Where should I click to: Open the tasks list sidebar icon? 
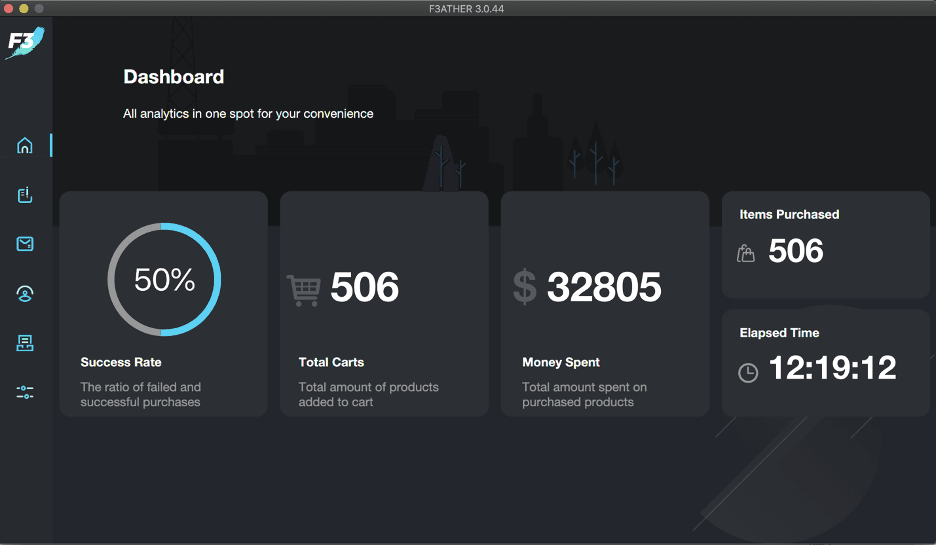point(25,195)
